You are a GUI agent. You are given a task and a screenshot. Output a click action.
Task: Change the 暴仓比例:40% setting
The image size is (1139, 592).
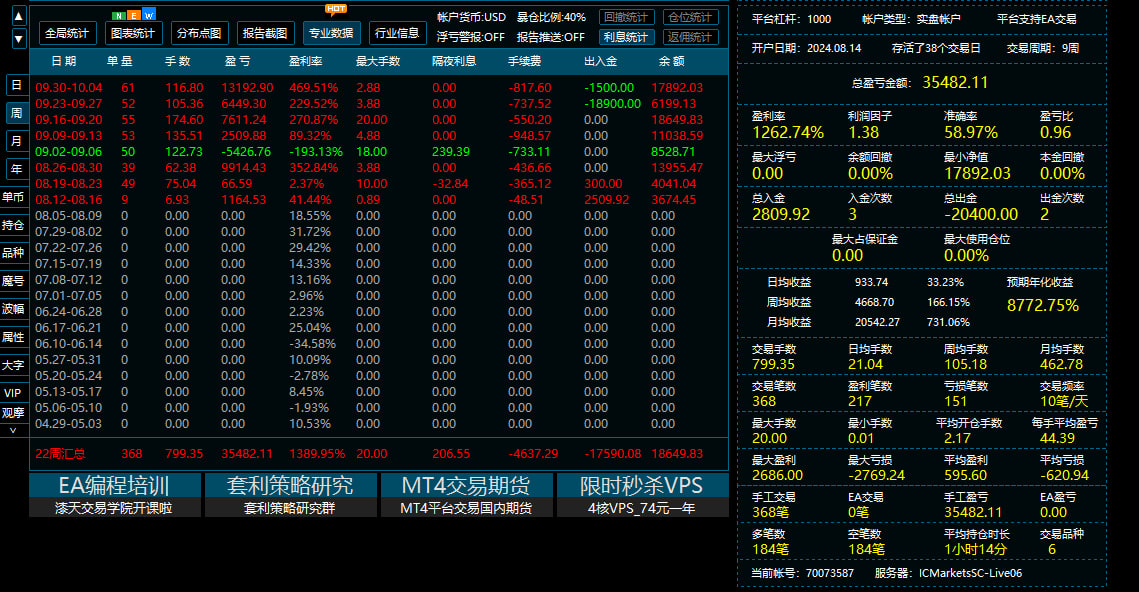(x=551, y=17)
